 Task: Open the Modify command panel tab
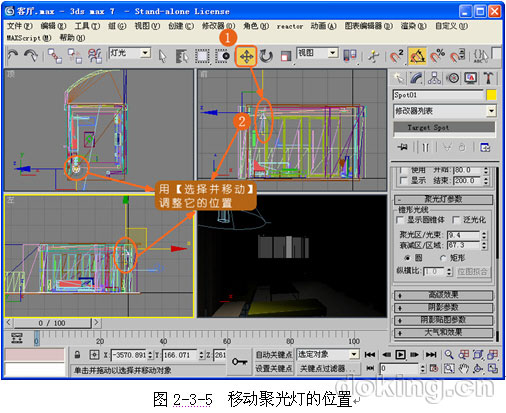click(x=416, y=78)
